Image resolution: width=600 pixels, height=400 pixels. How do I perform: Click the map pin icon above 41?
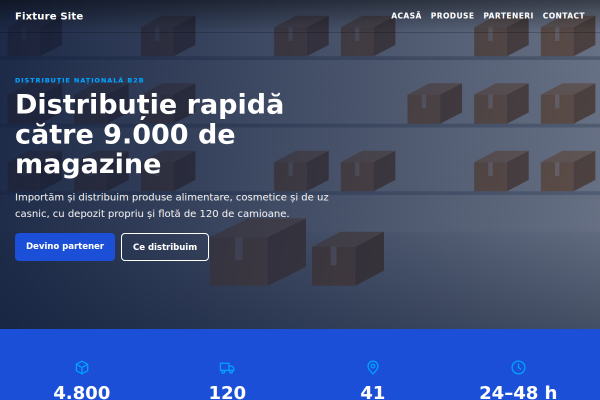pyautogui.click(x=373, y=367)
